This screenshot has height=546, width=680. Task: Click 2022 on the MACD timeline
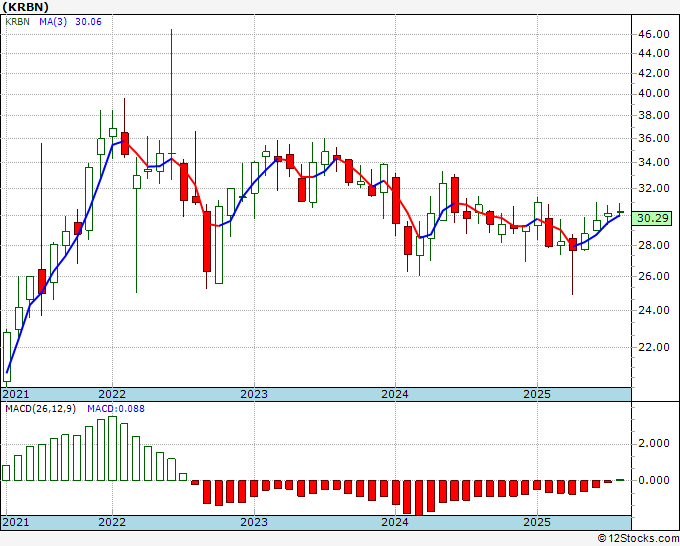point(112,522)
